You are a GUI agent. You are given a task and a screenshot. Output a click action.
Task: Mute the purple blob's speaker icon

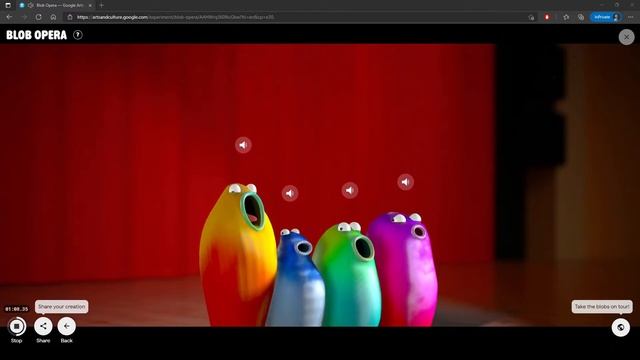[x=405, y=182]
